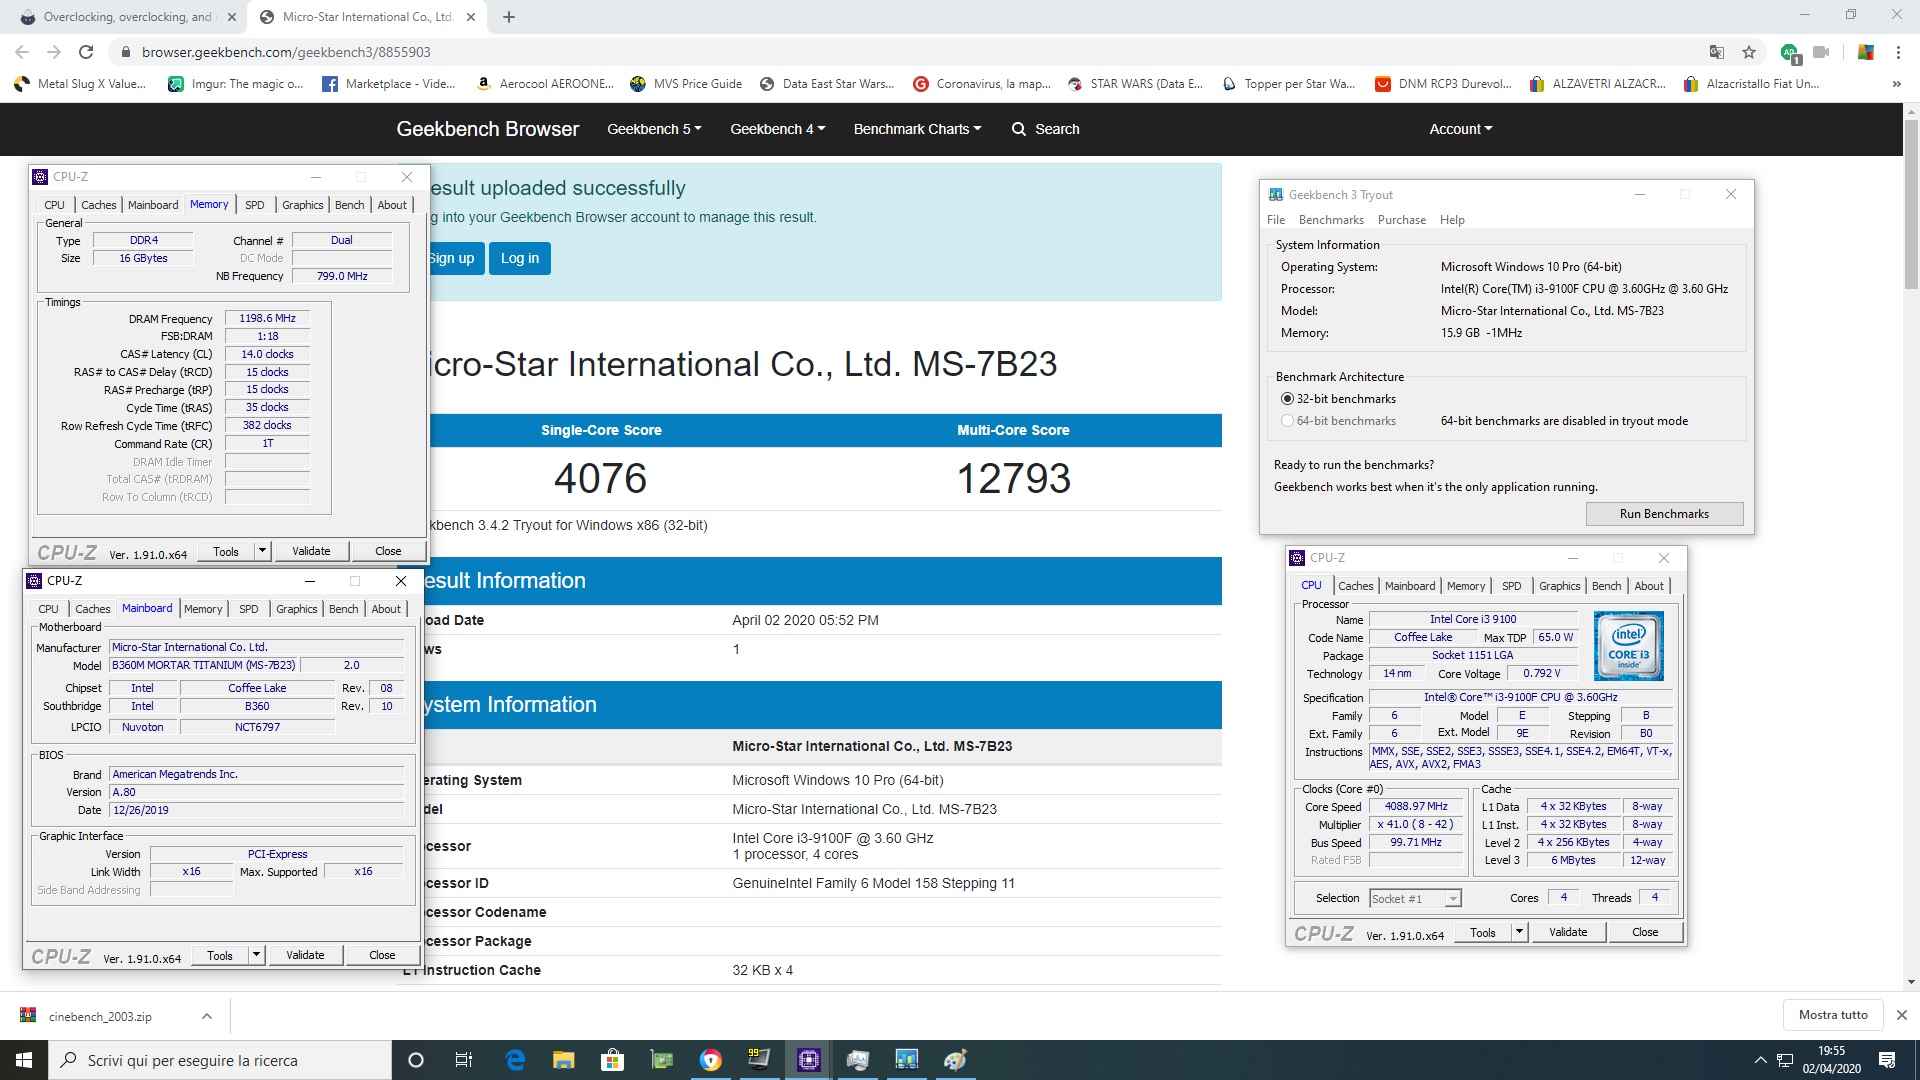The height and width of the screenshot is (1080, 1920).
Task: Open the Paint palette taskbar icon
Action: (x=955, y=1060)
